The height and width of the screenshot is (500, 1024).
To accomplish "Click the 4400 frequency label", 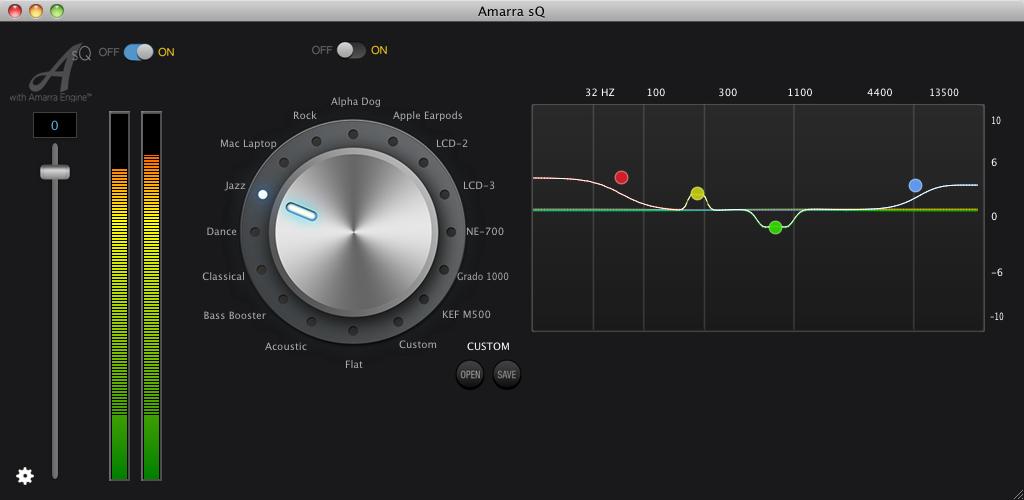I will tap(880, 93).
